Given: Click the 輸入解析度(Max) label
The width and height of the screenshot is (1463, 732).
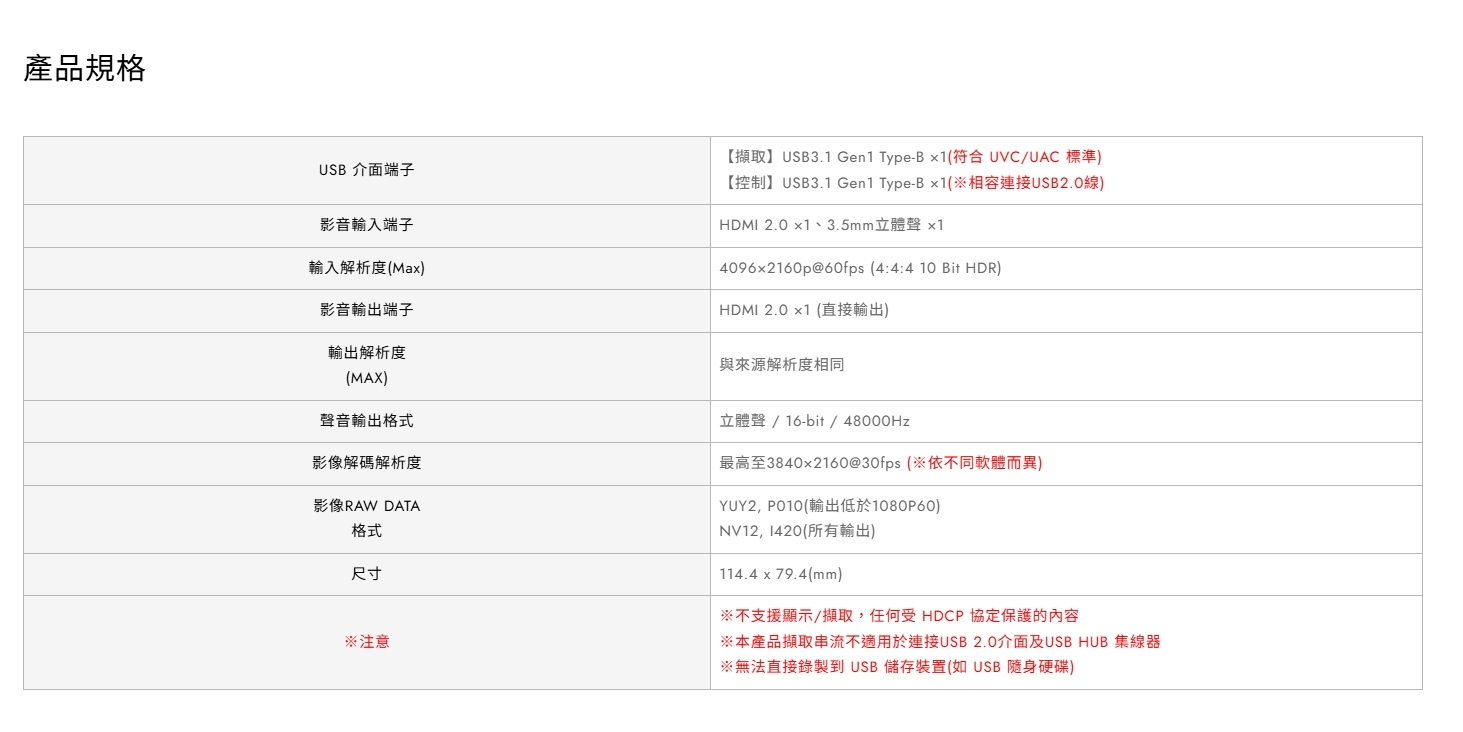Looking at the screenshot, I should (x=366, y=268).
